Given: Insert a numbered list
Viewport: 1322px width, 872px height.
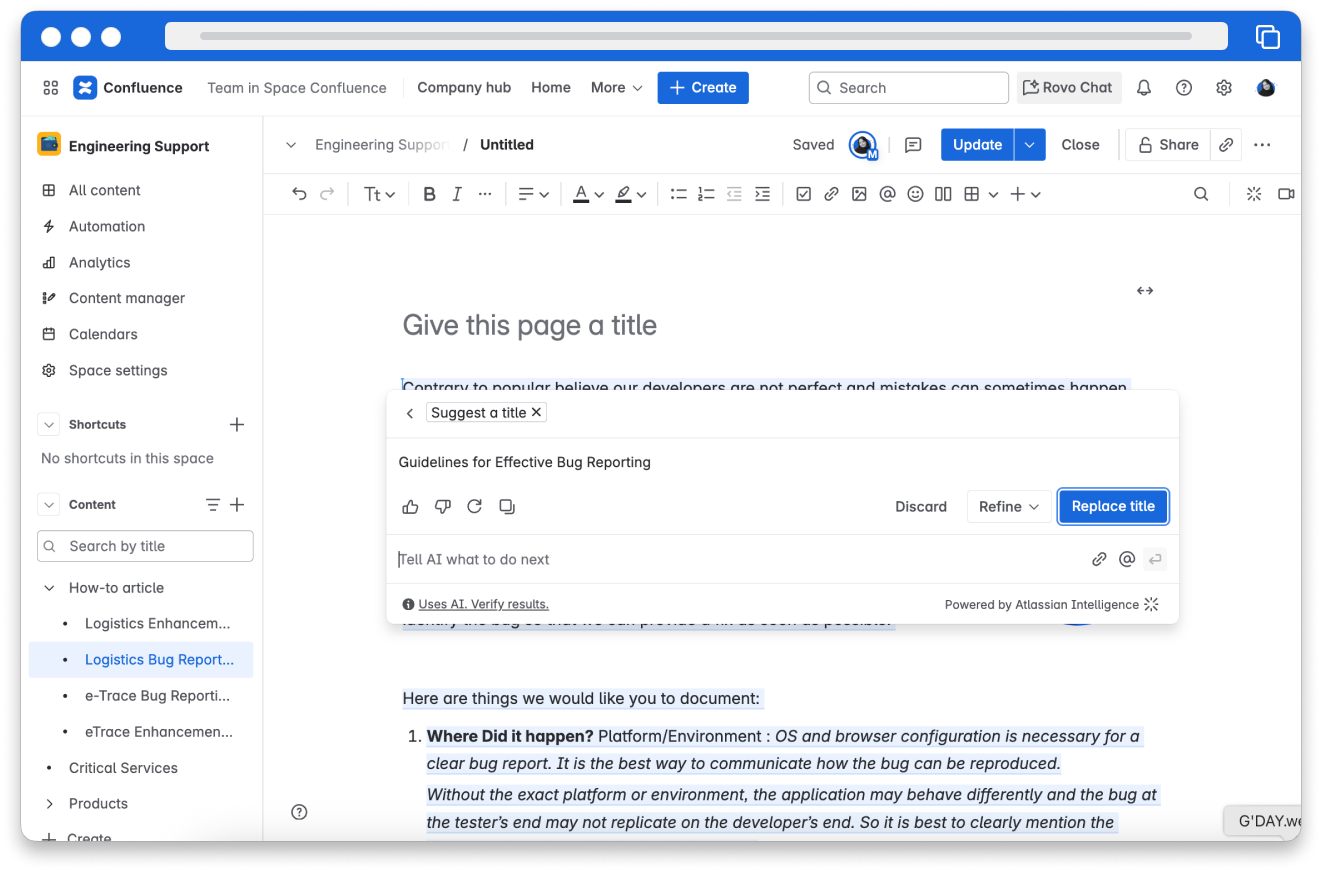Looking at the screenshot, I should point(706,195).
